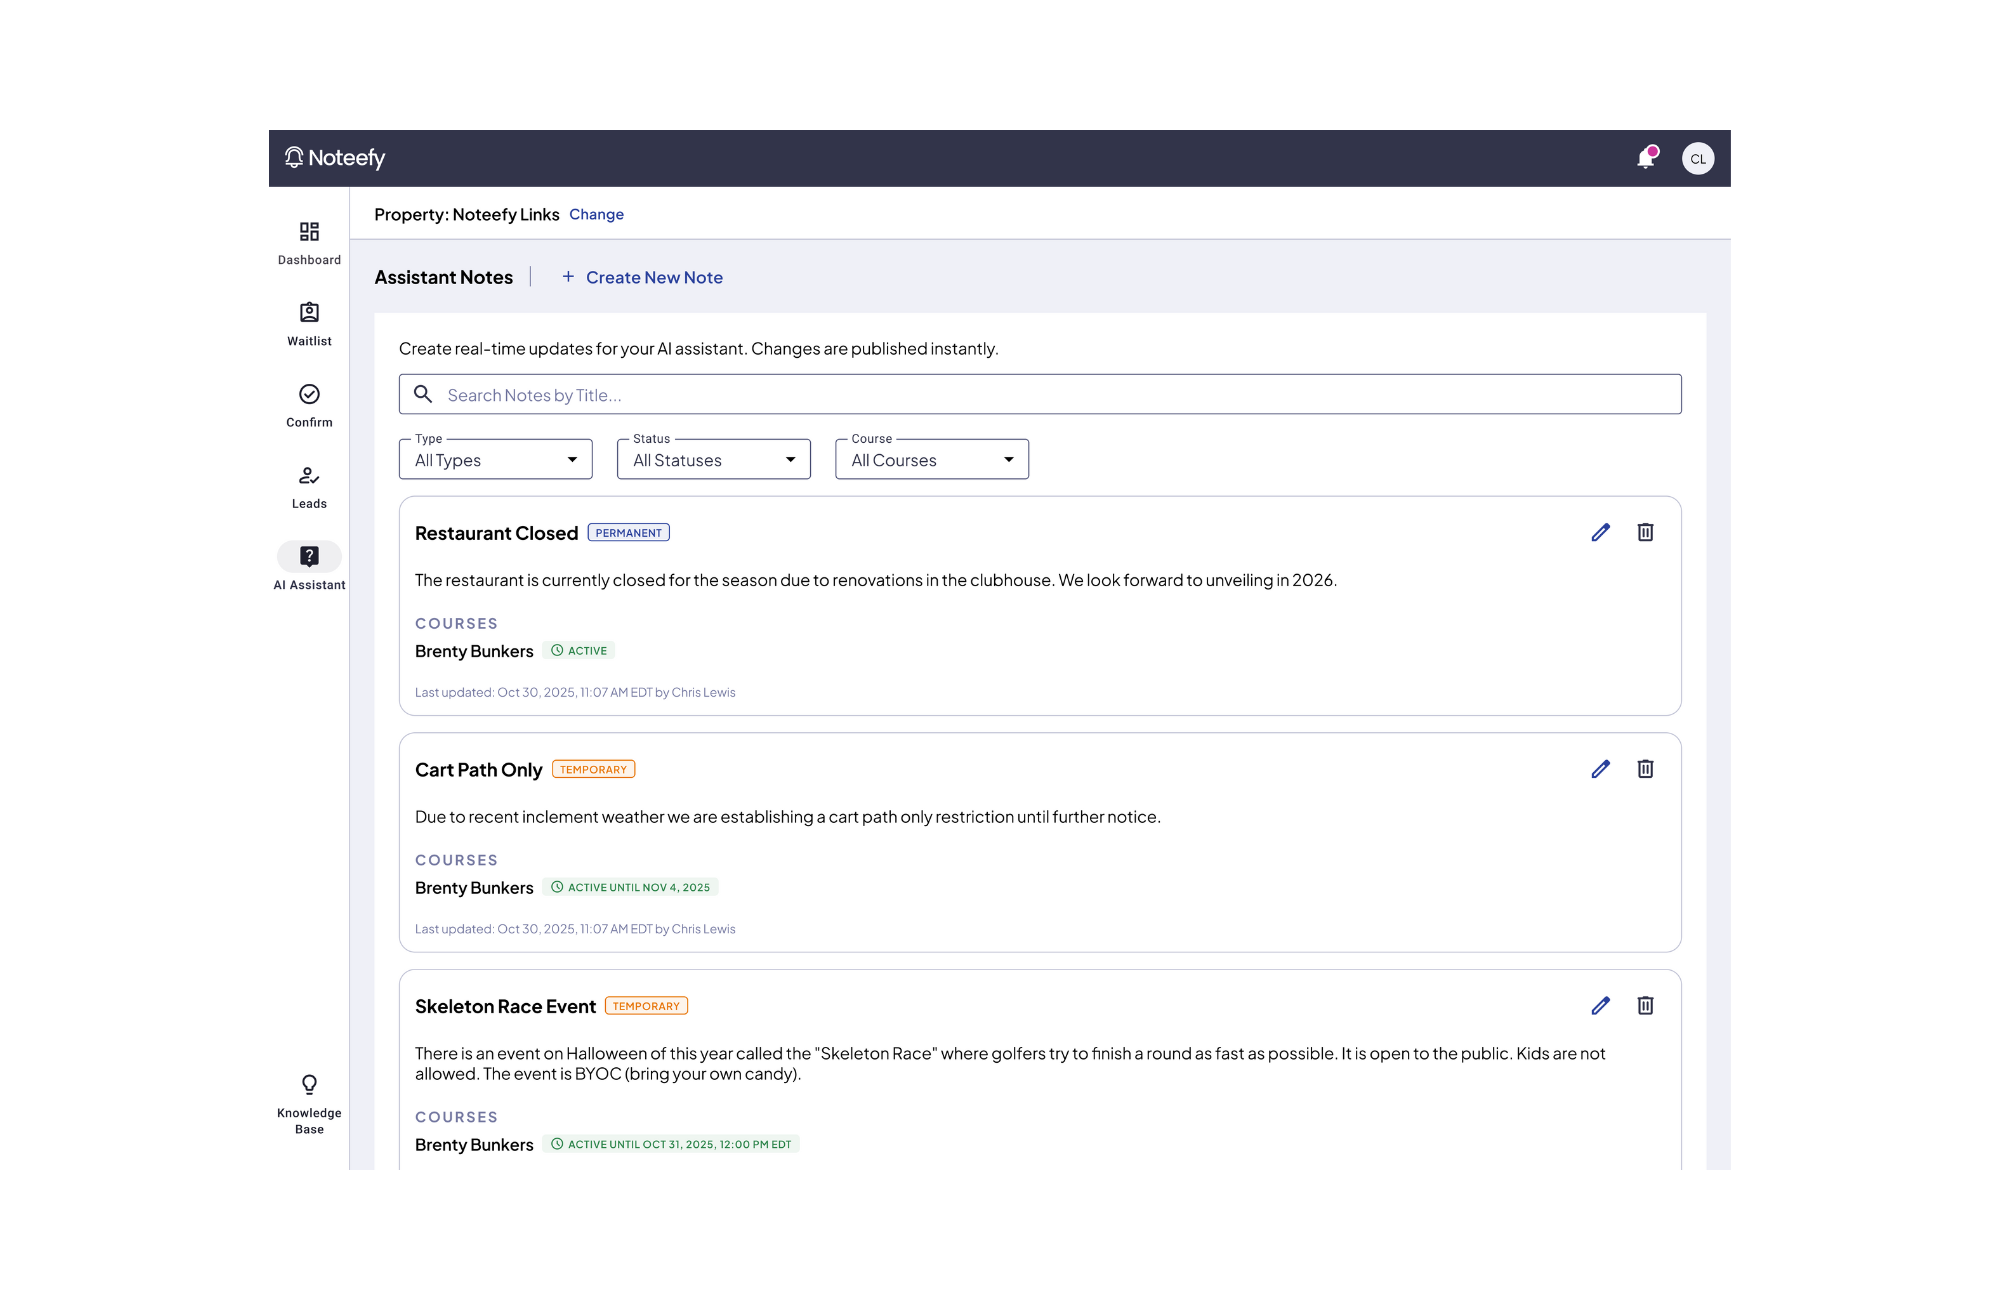Open the notifications bell icon
2000x1300 pixels.
[x=1645, y=158]
